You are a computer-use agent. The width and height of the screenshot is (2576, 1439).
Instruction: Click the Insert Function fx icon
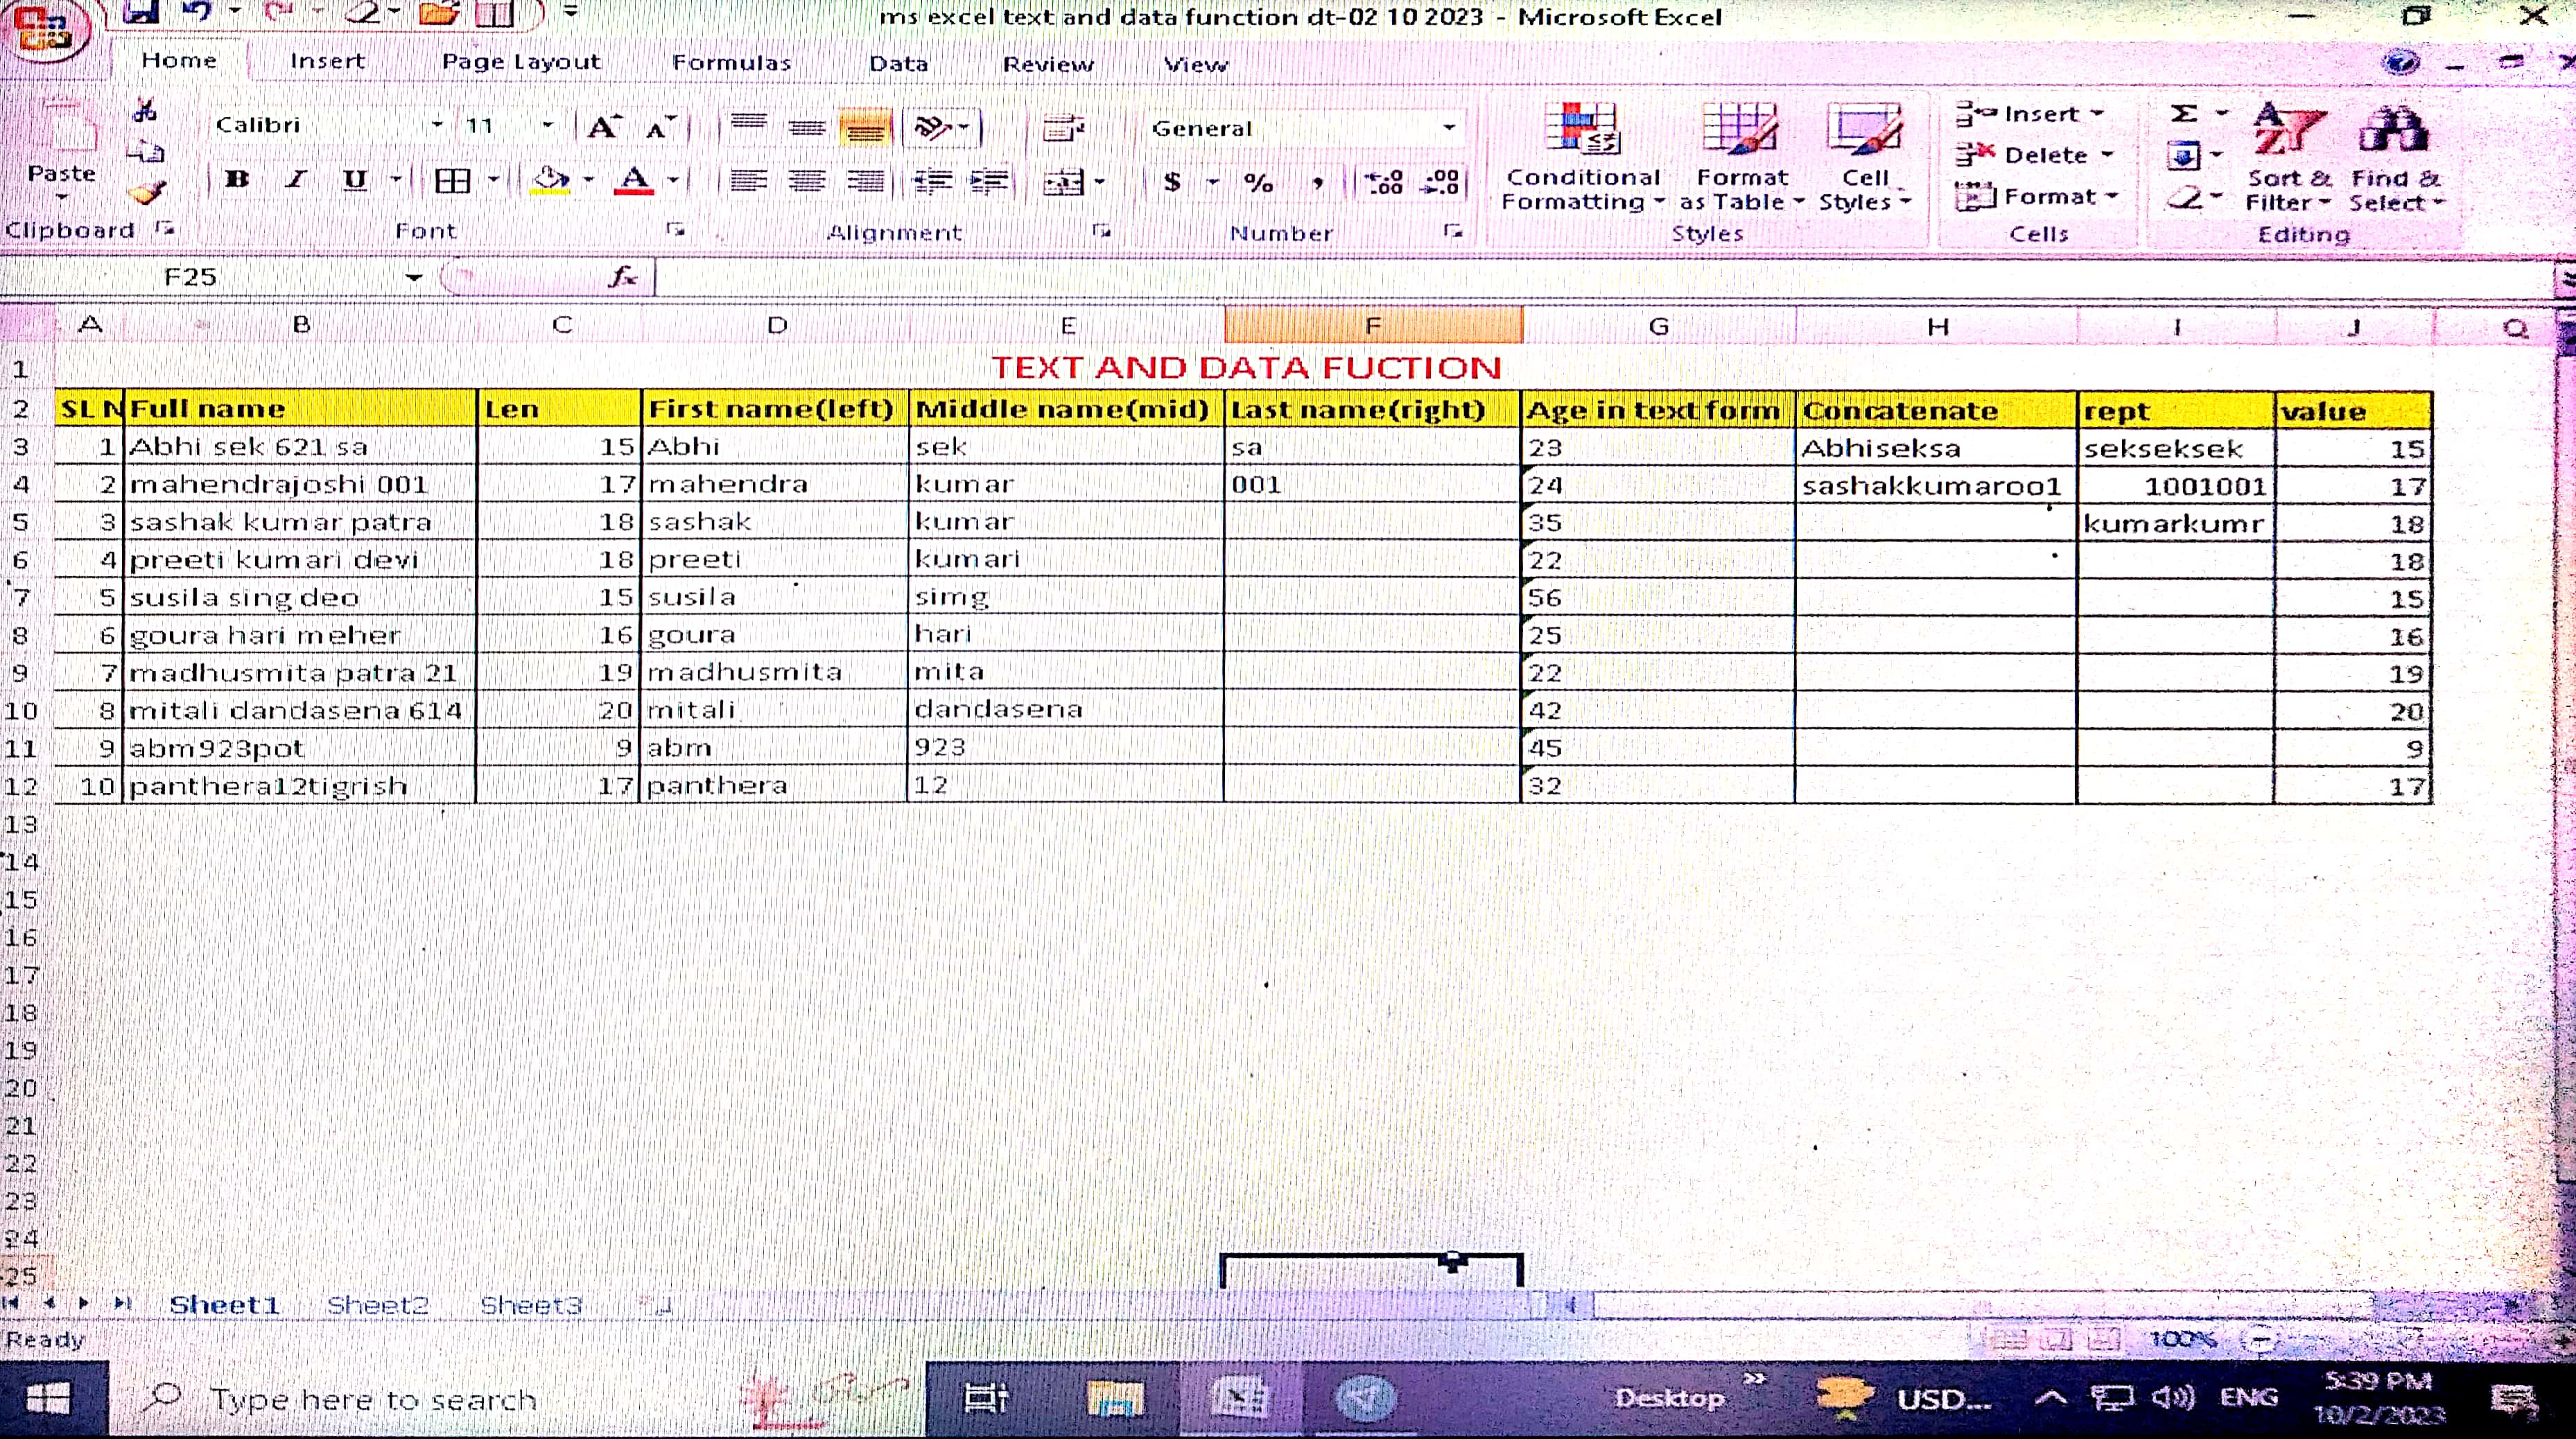pyautogui.click(x=623, y=277)
